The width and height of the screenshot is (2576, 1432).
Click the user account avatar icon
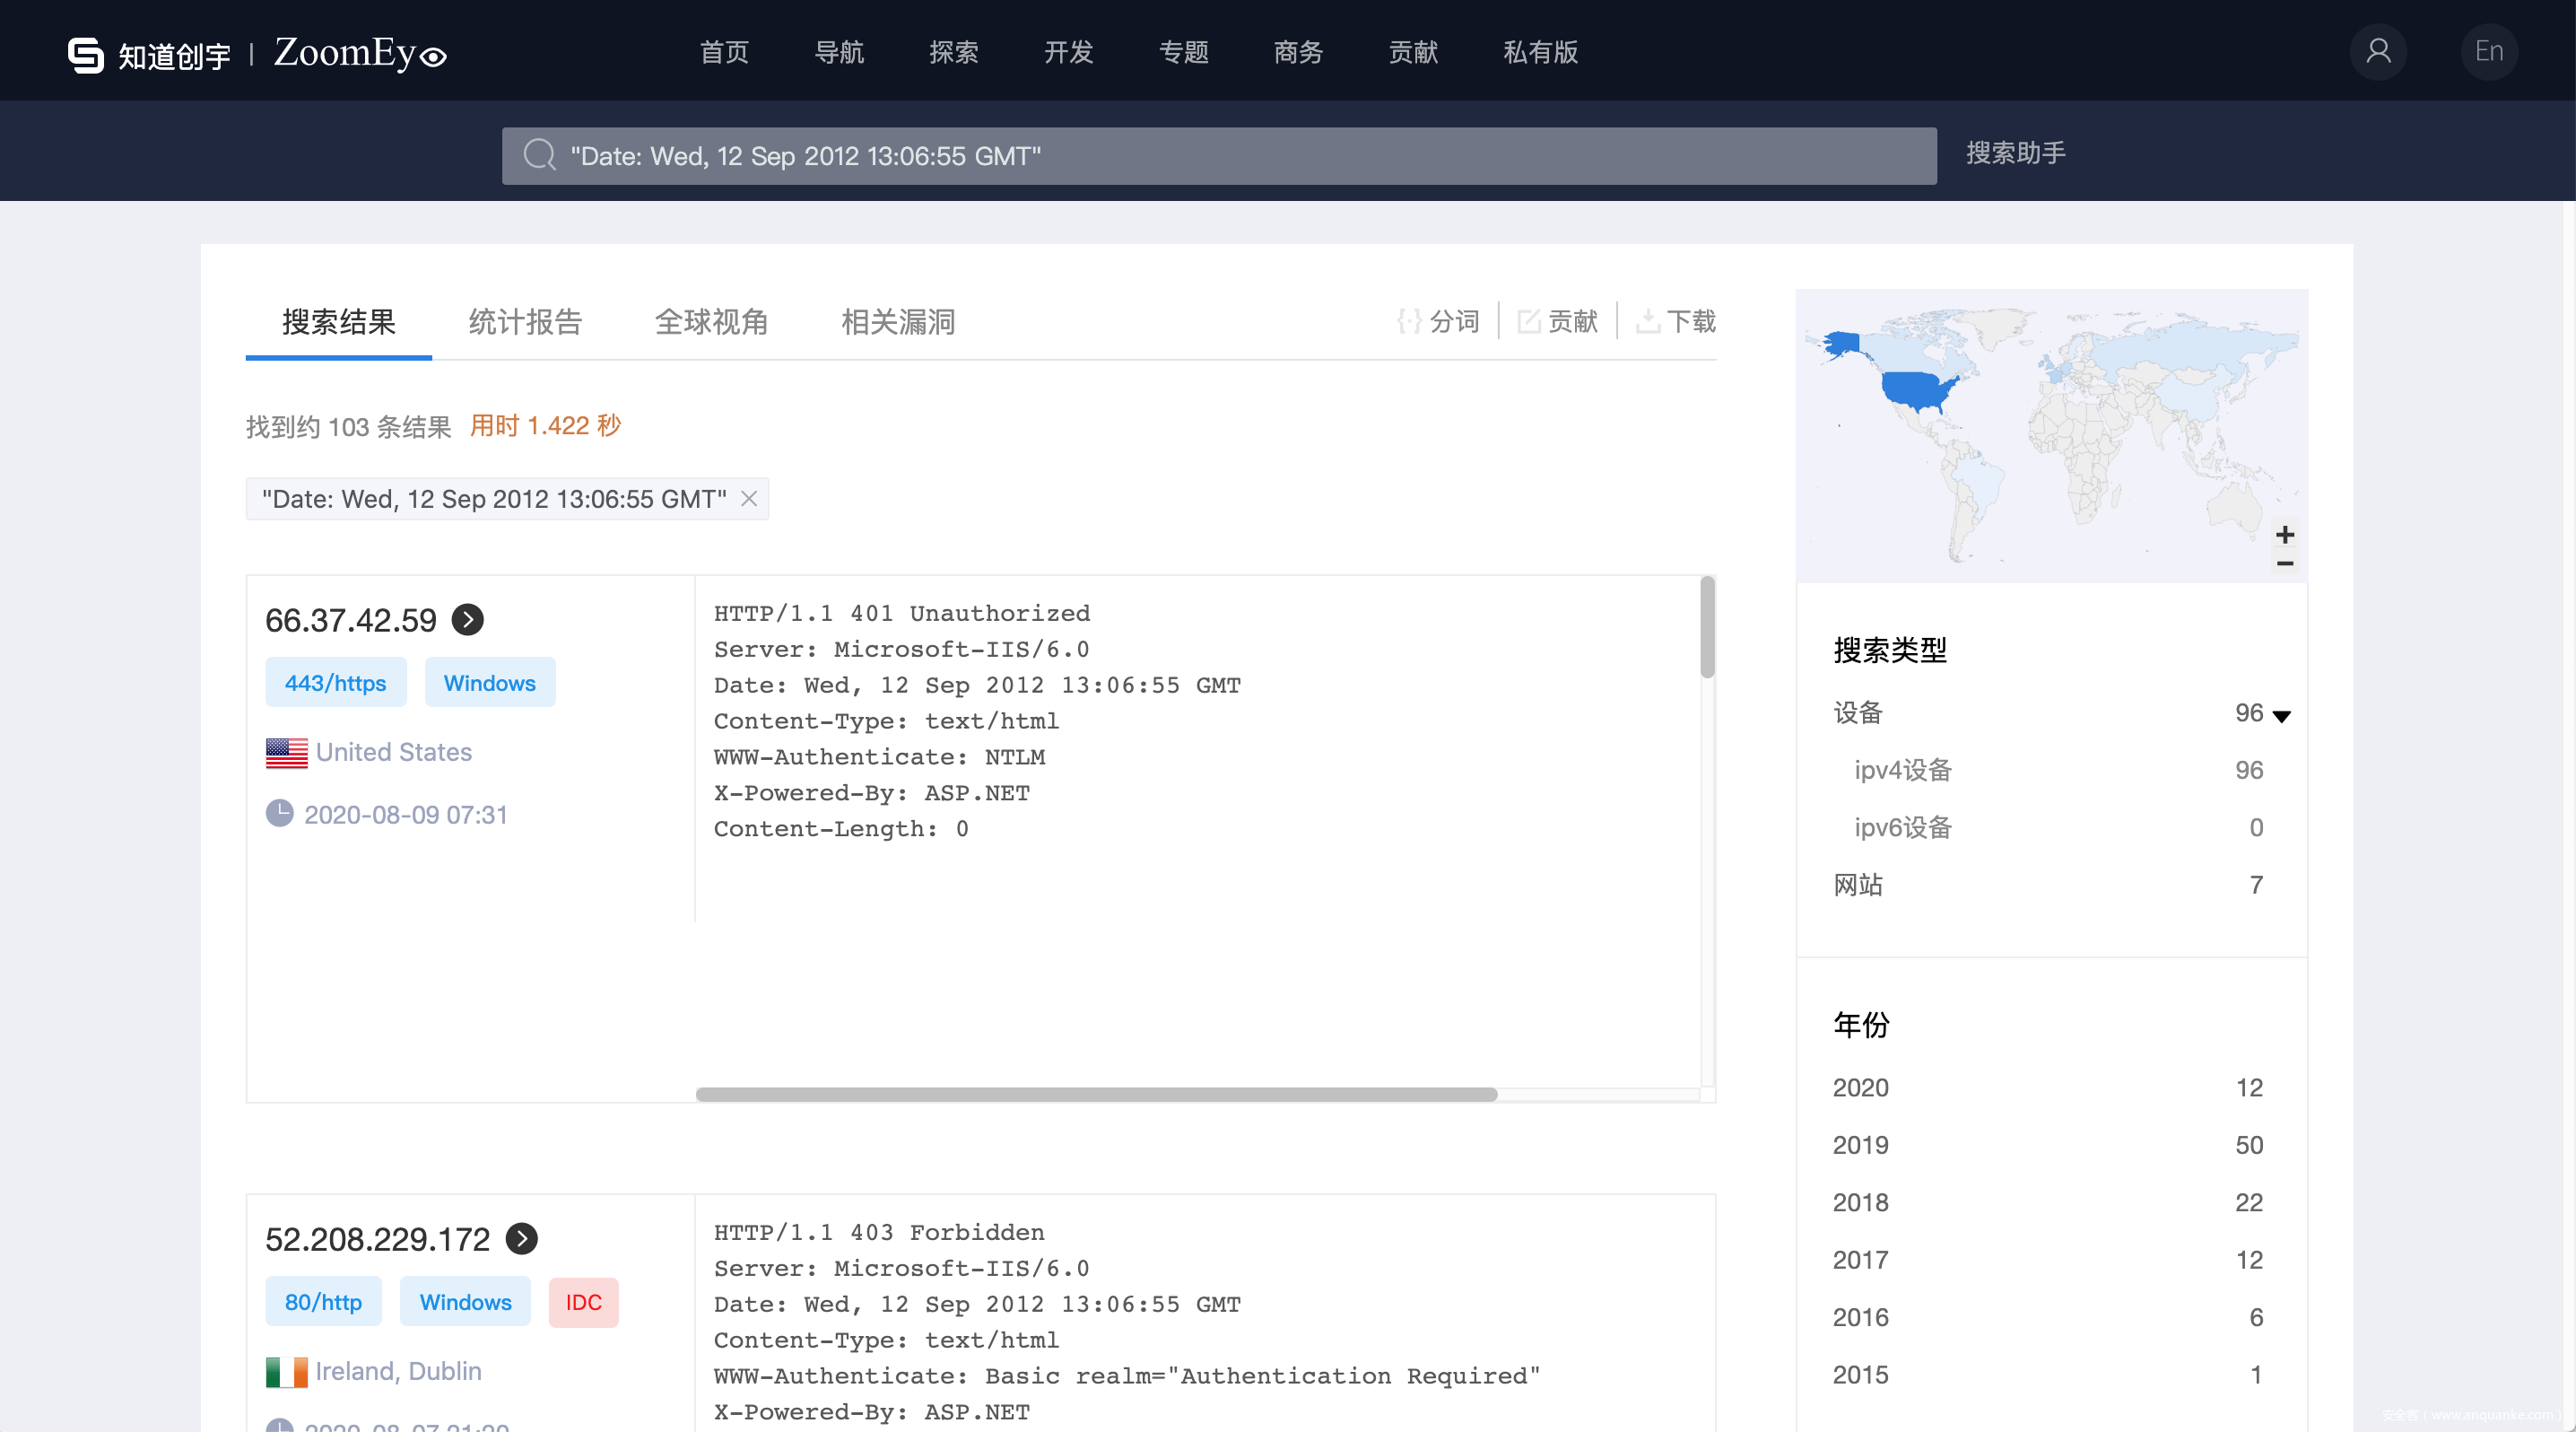coord(2378,52)
